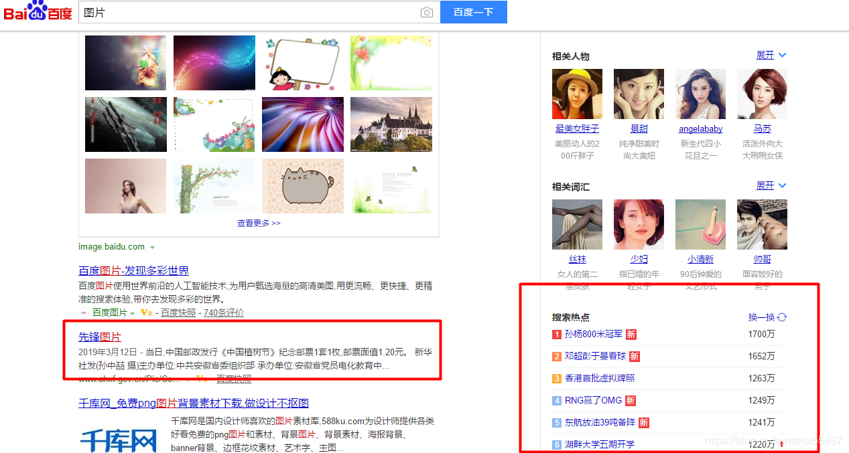
Task: Open colorful tunnel rays thumbnail
Action: click(x=303, y=124)
